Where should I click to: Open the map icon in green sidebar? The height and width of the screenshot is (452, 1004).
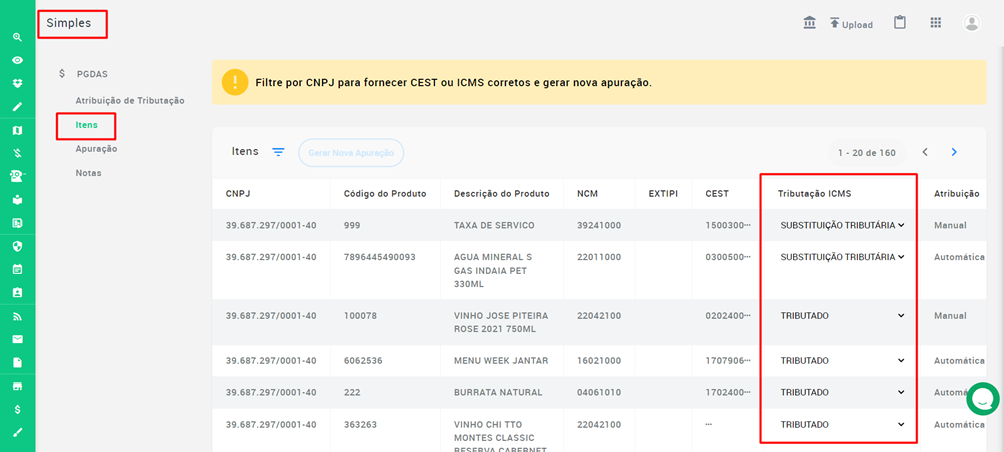tap(17, 130)
